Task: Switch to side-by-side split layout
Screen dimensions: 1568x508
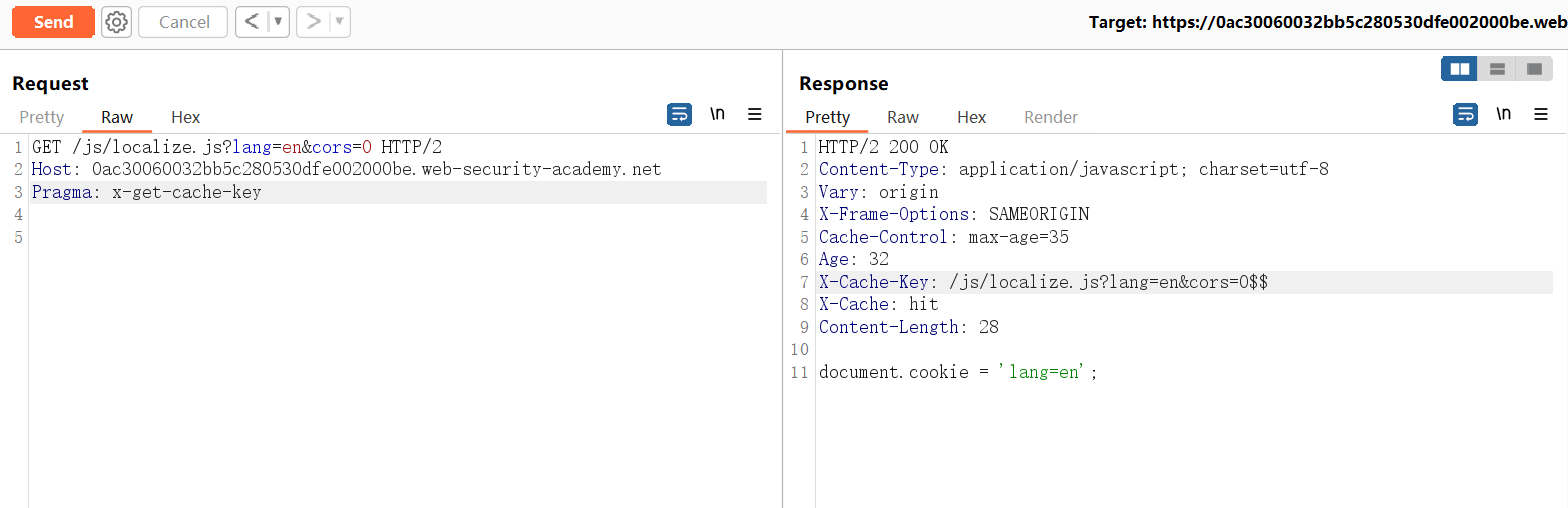Action: coord(1460,69)
